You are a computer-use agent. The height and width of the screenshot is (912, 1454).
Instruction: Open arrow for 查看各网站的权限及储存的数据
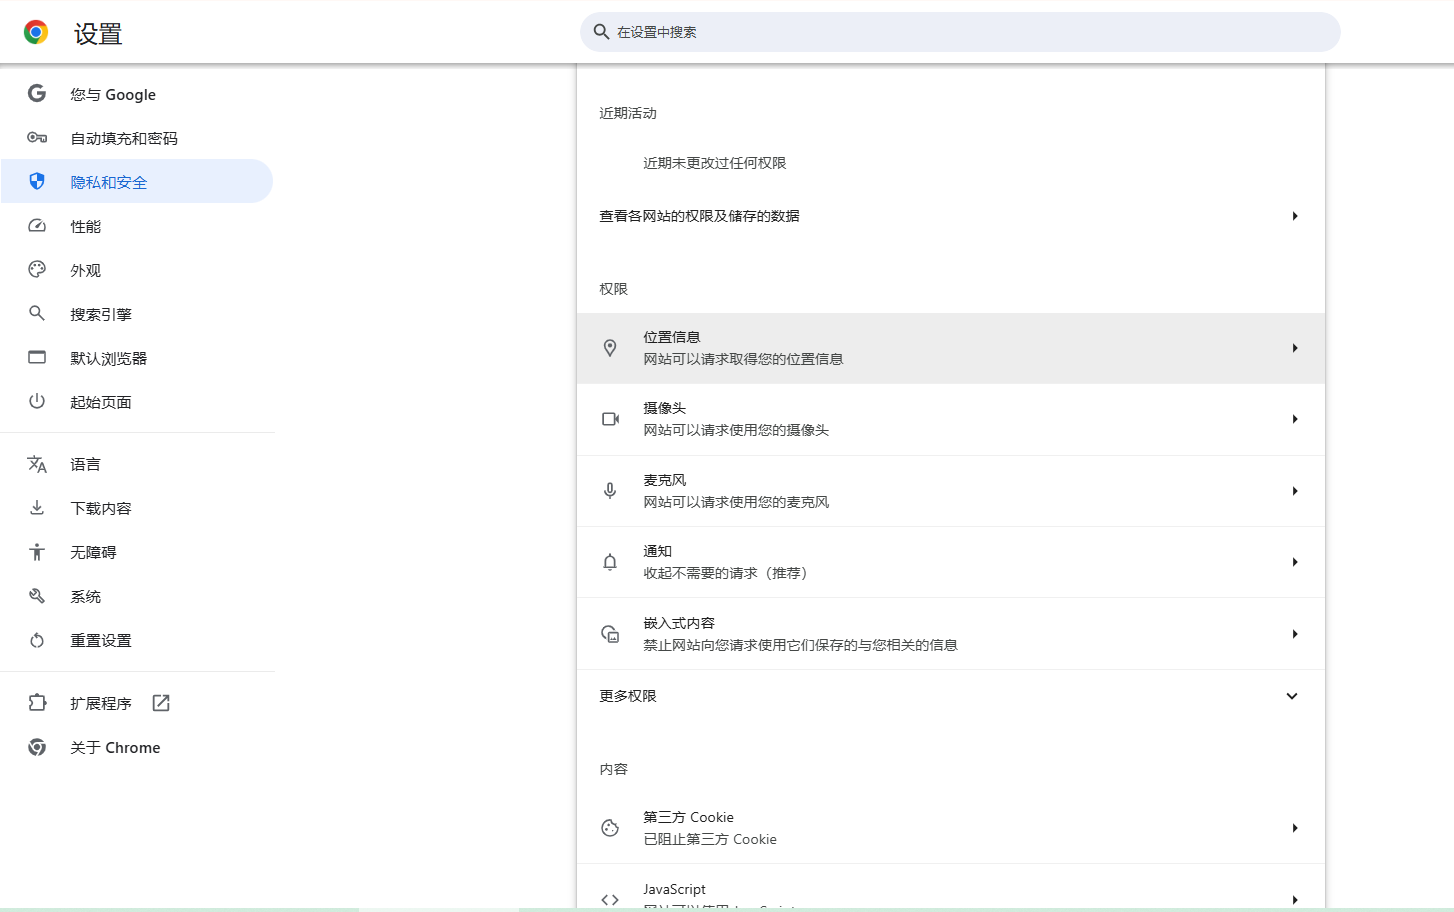coord(1295,216)
